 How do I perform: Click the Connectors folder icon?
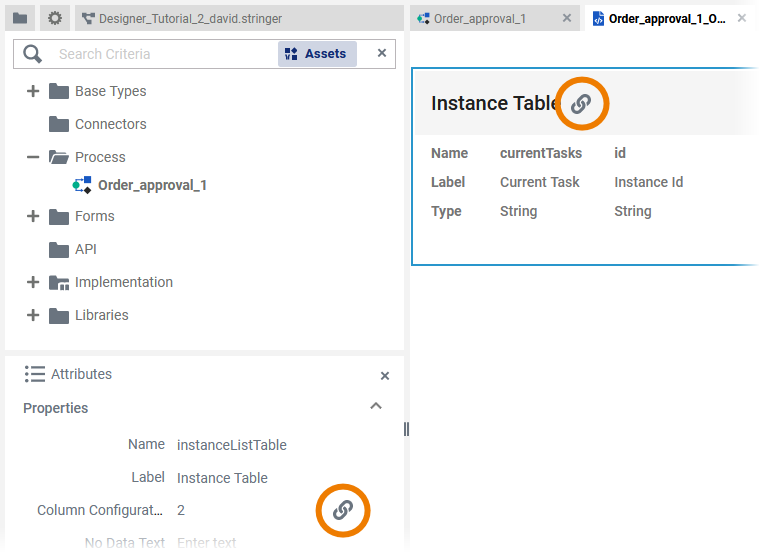(x=59, y=124)
